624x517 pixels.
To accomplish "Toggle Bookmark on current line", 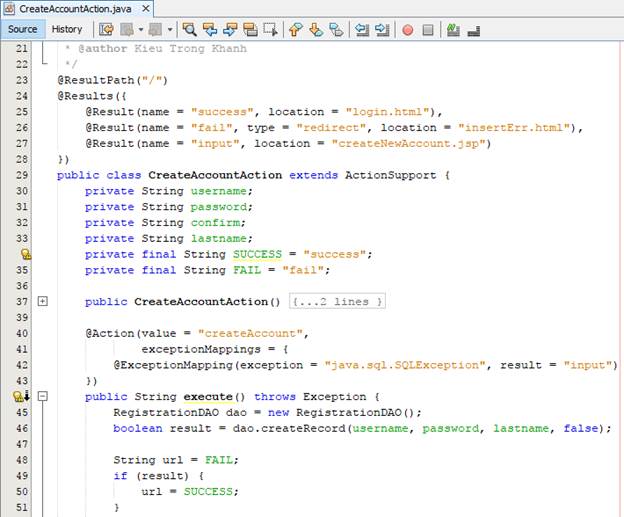I will [336, 29].
